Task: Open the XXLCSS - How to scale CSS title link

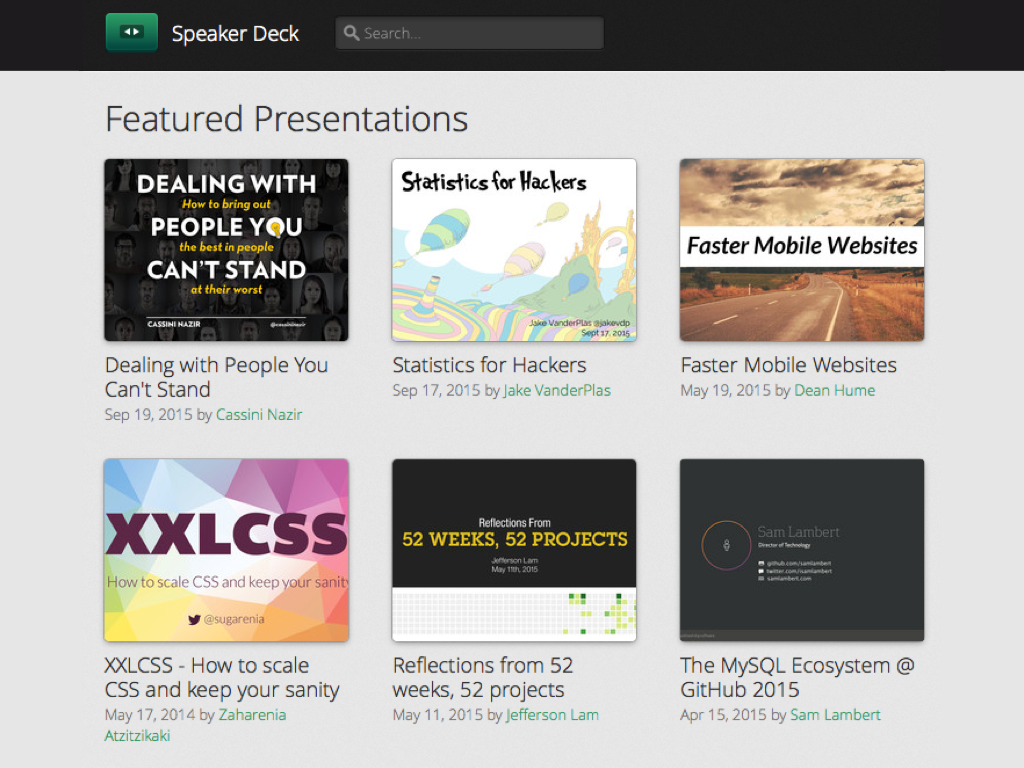Action: (x=221, y=677)
